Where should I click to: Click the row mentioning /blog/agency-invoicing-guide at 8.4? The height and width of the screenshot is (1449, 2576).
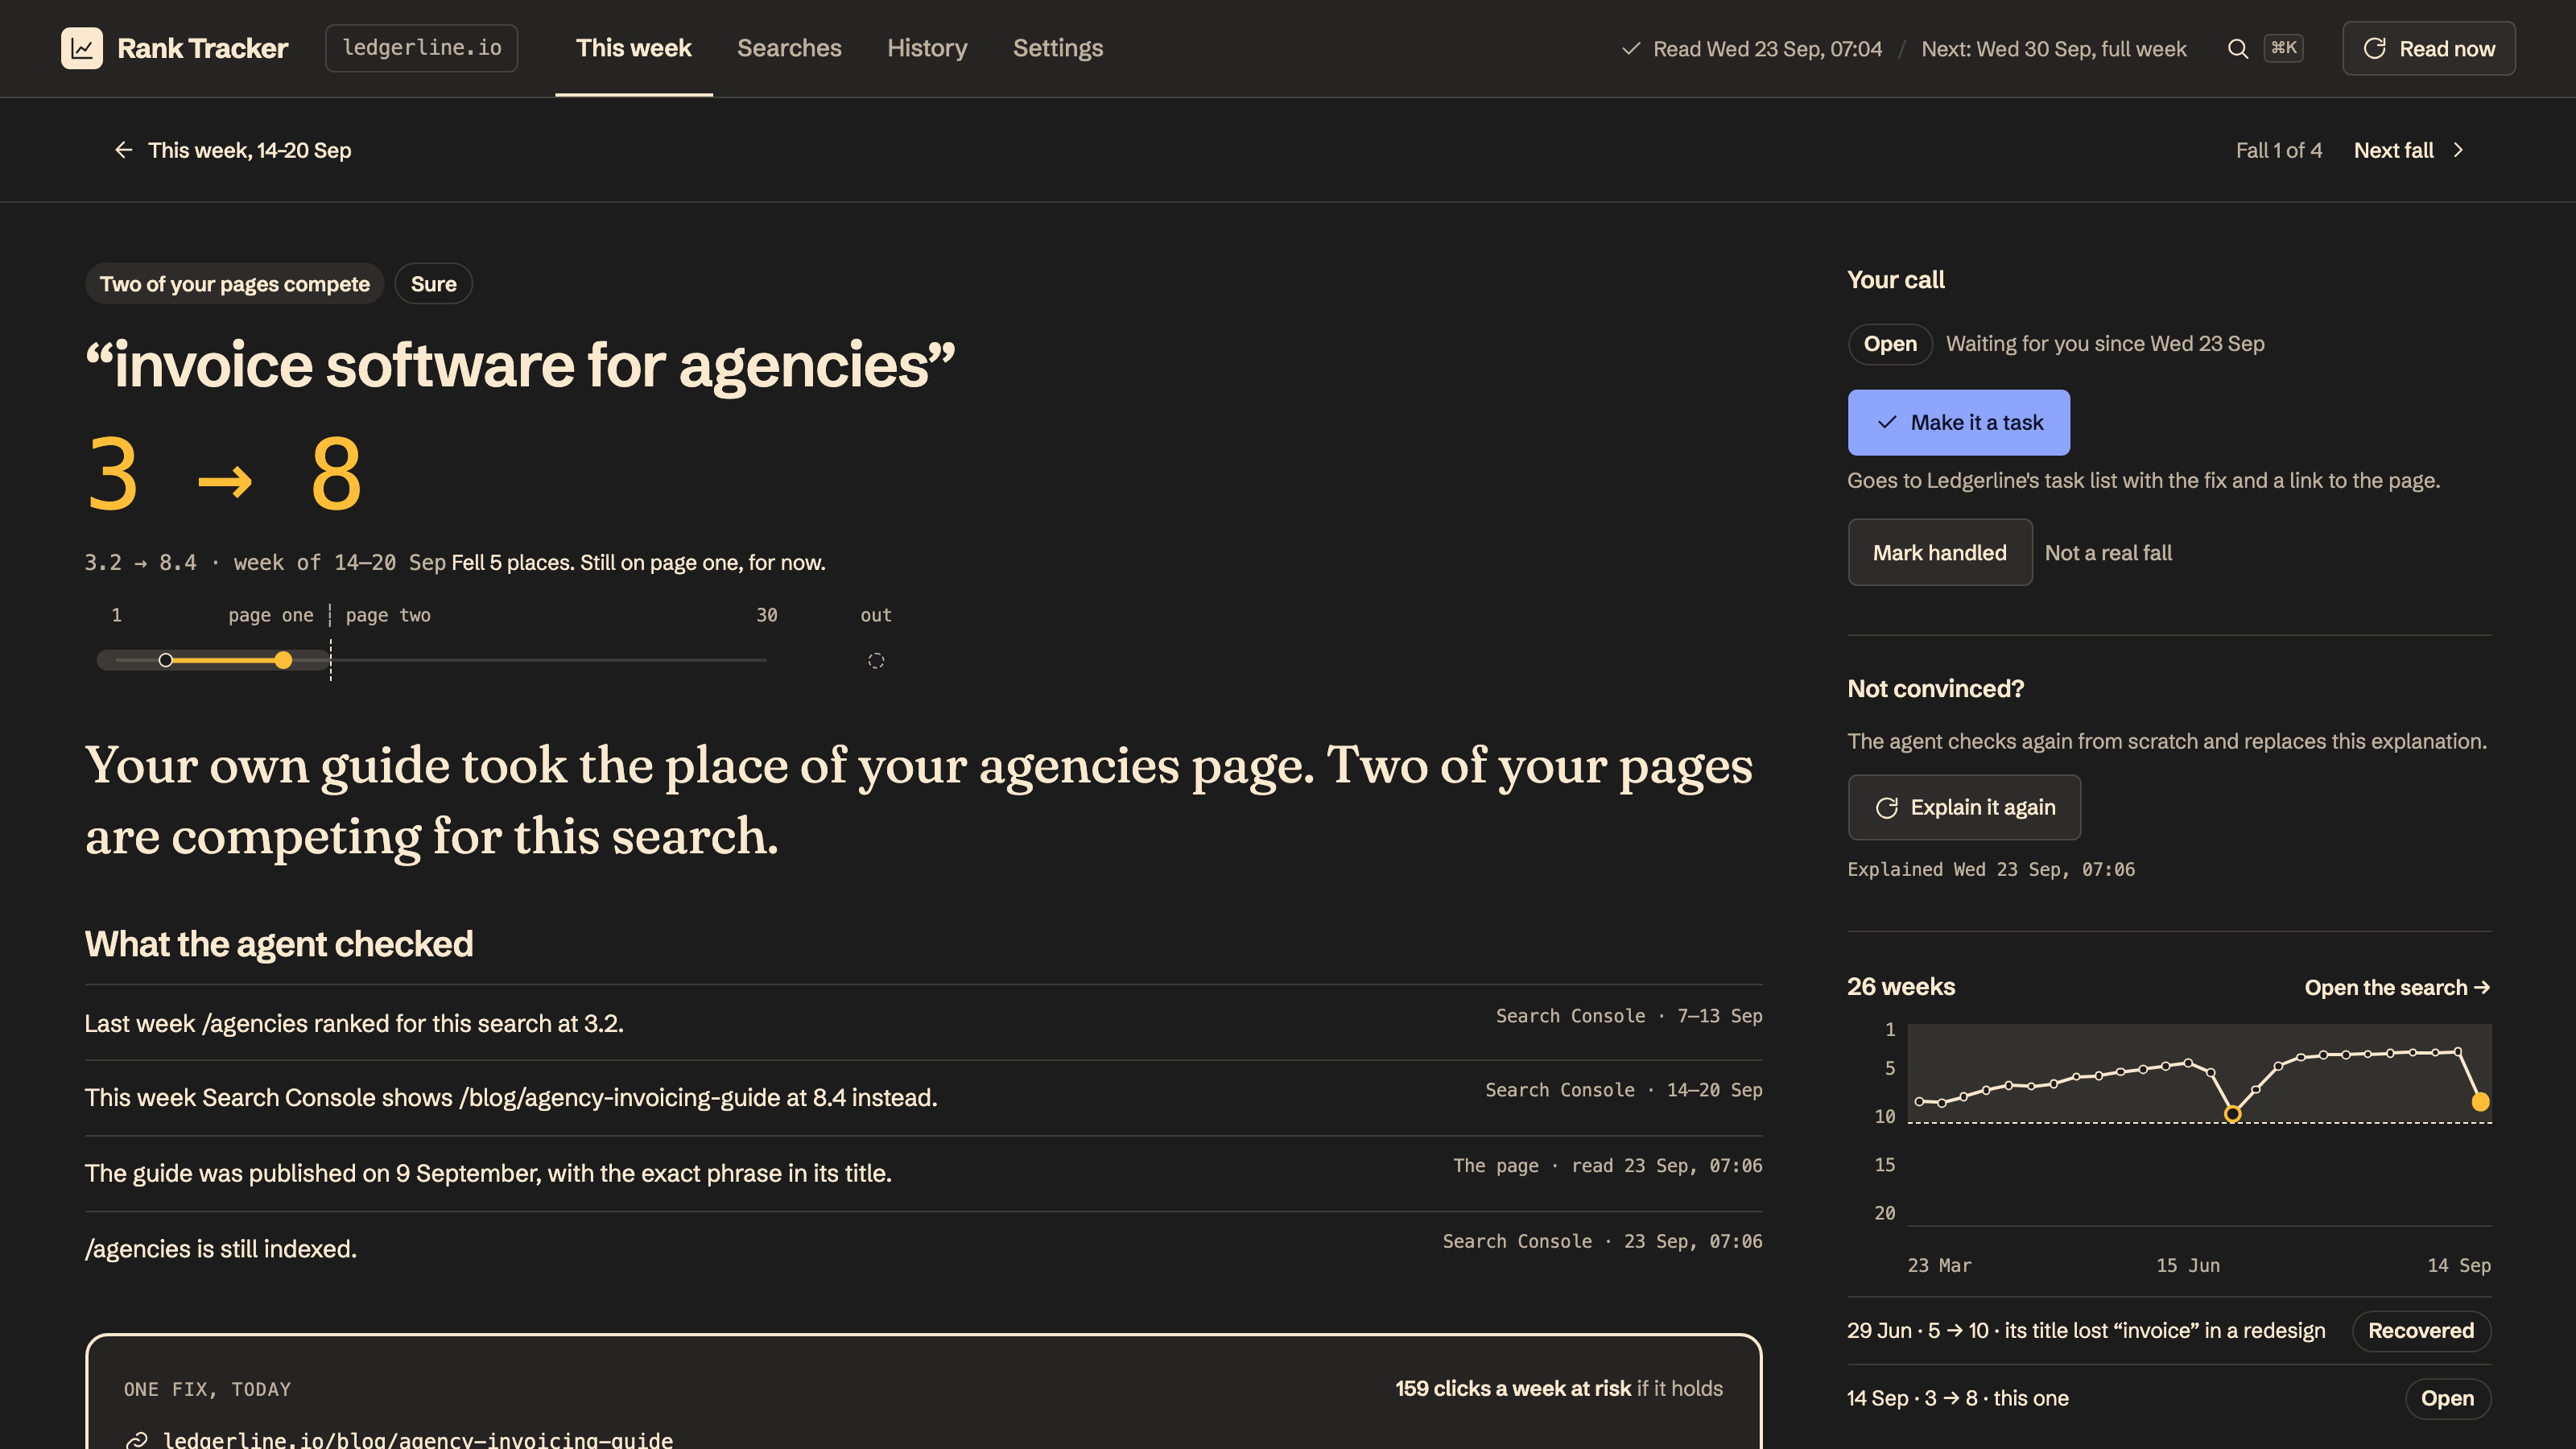923,1098
